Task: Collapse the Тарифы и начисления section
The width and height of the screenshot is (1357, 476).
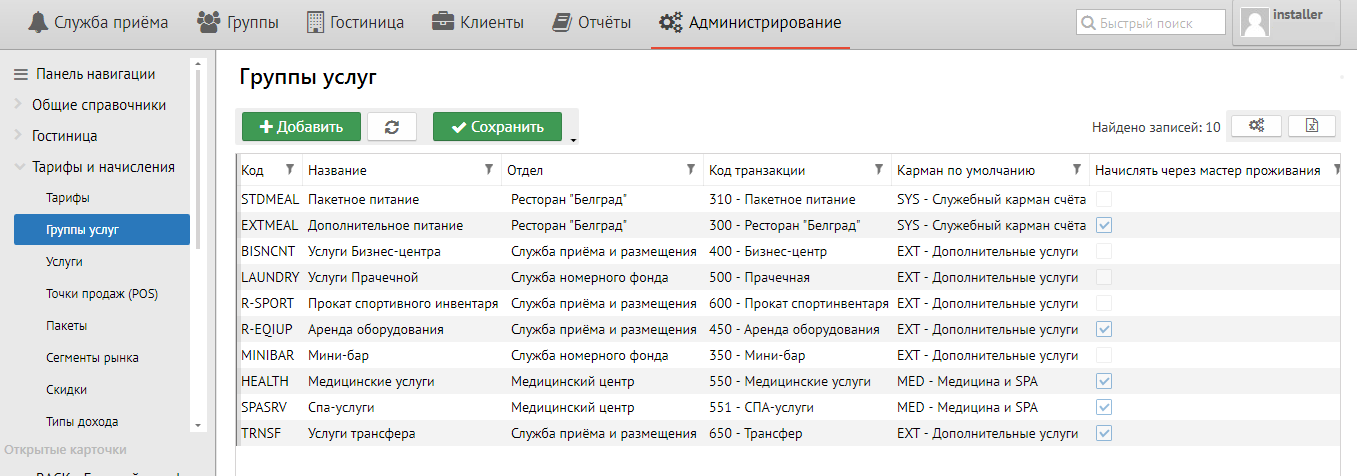Action: [x=19, y=167]
